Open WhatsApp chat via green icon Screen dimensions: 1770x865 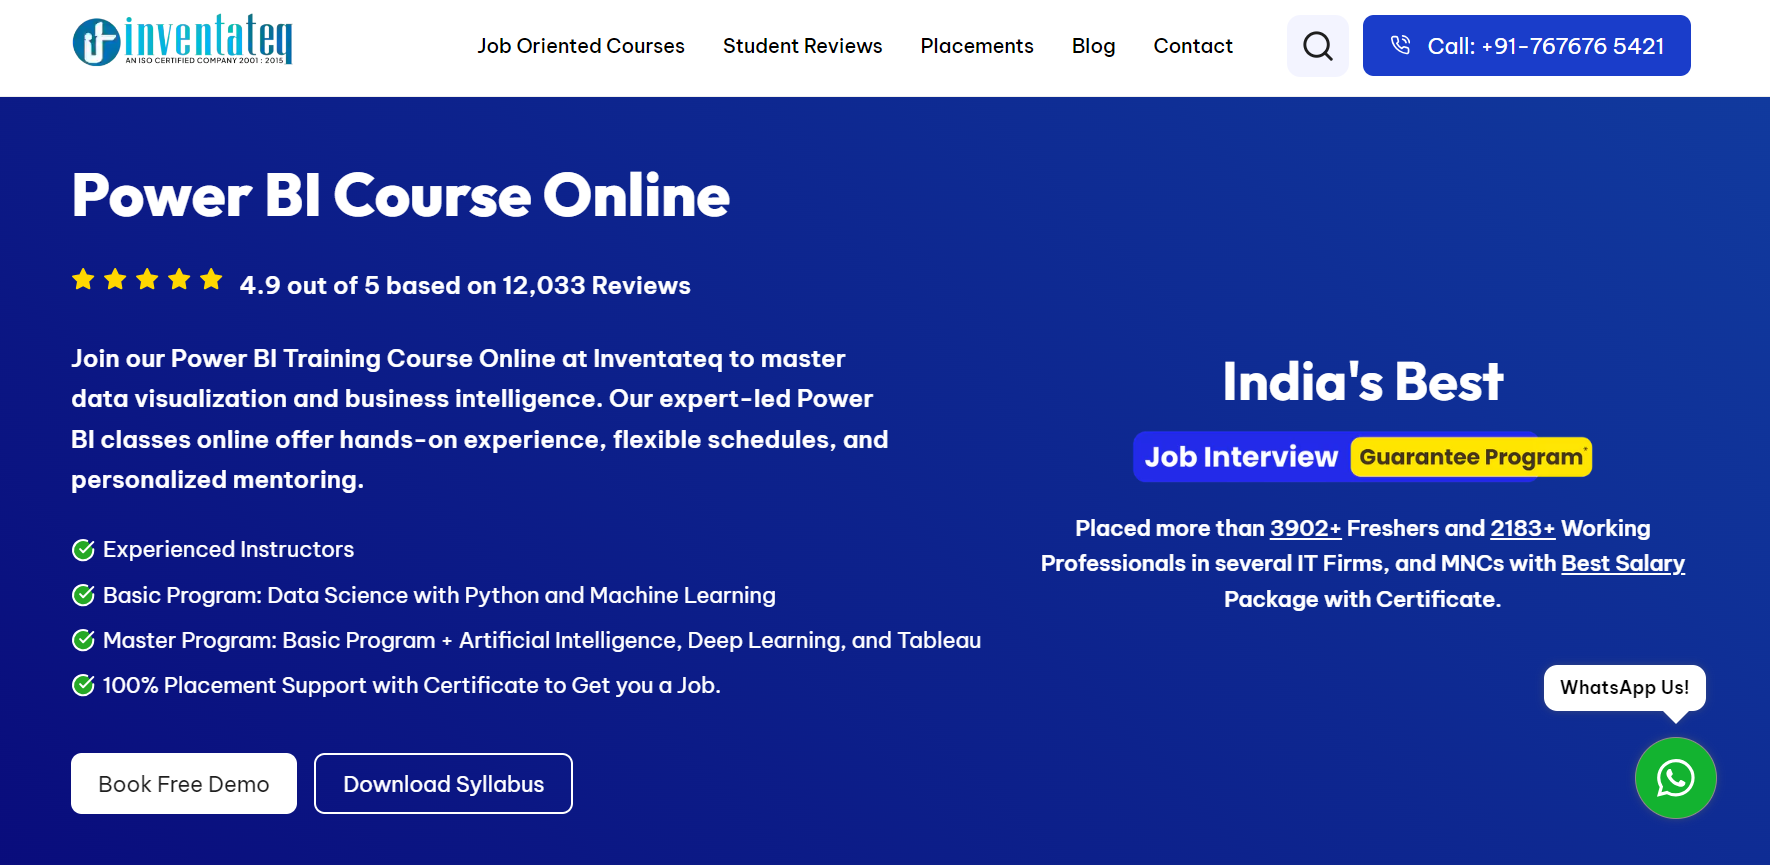click(1676, 778)
